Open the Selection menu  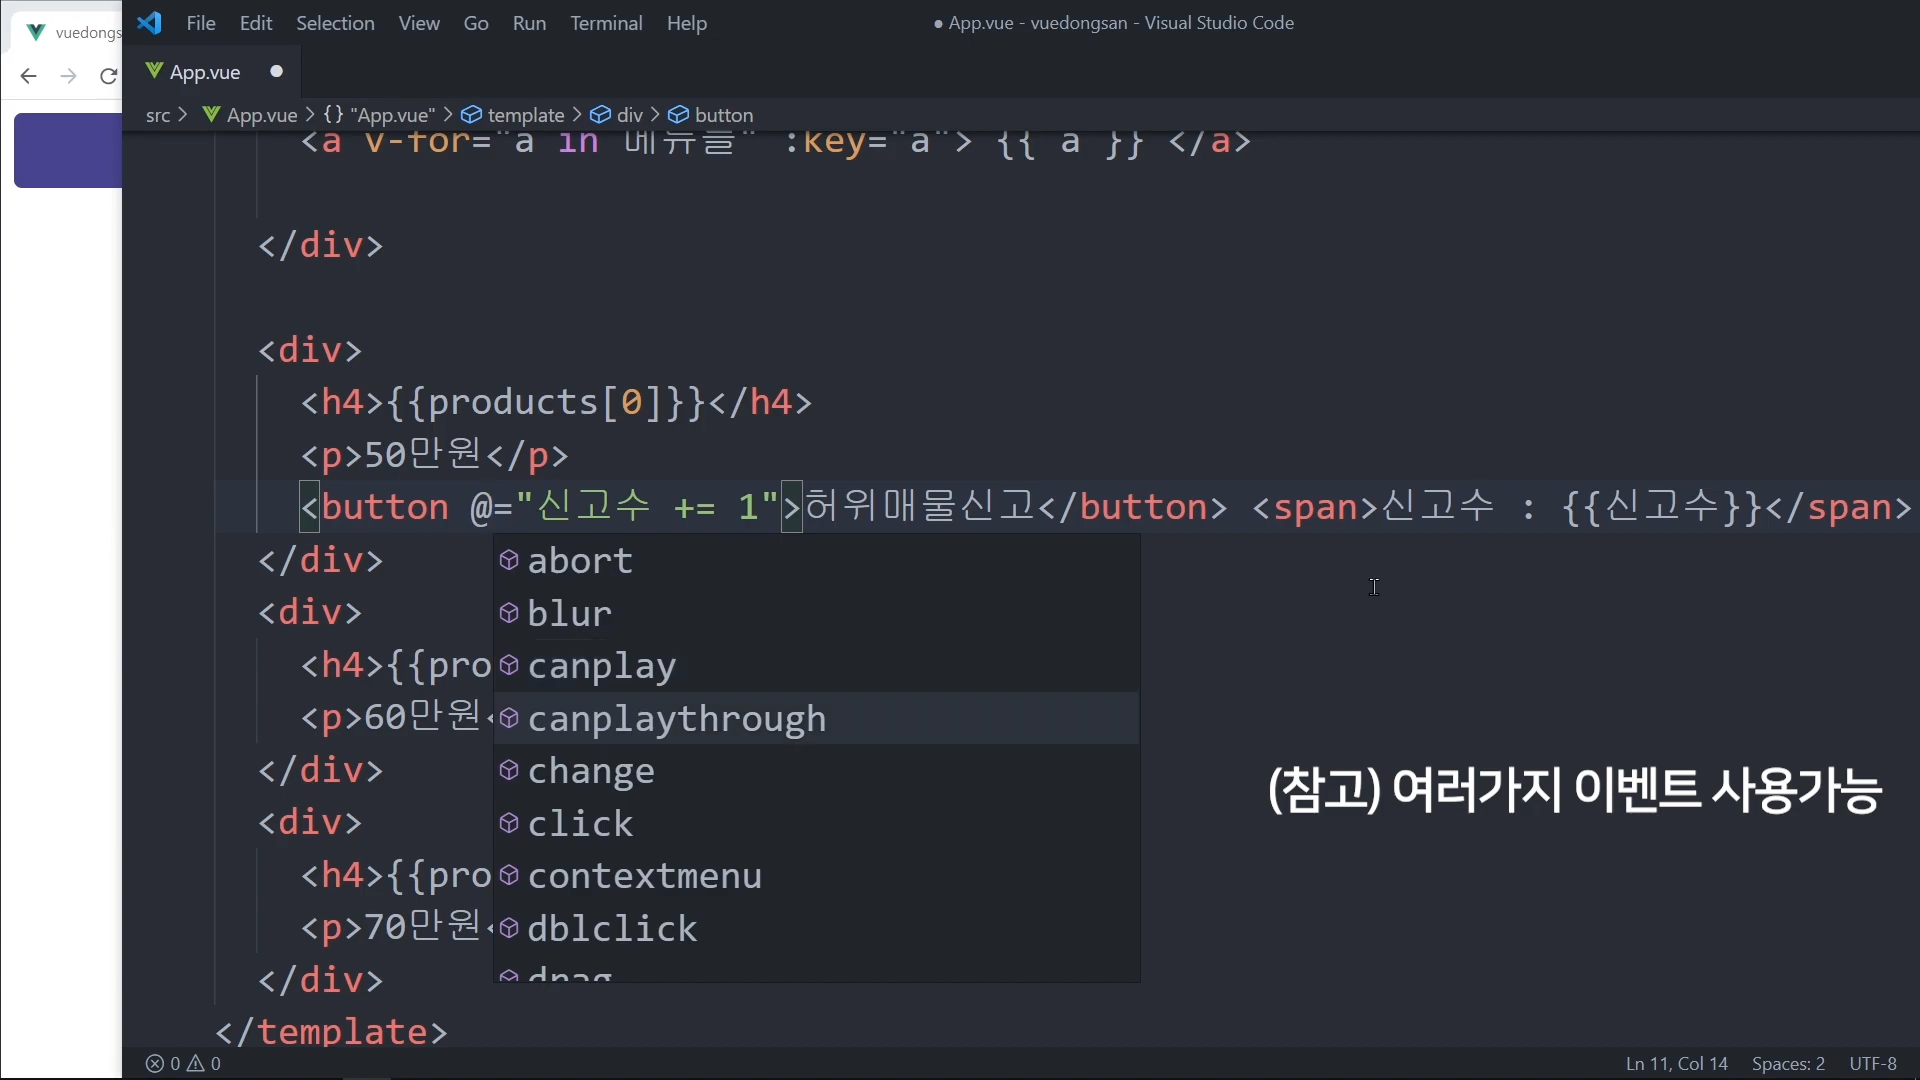[x=335, y=23]
